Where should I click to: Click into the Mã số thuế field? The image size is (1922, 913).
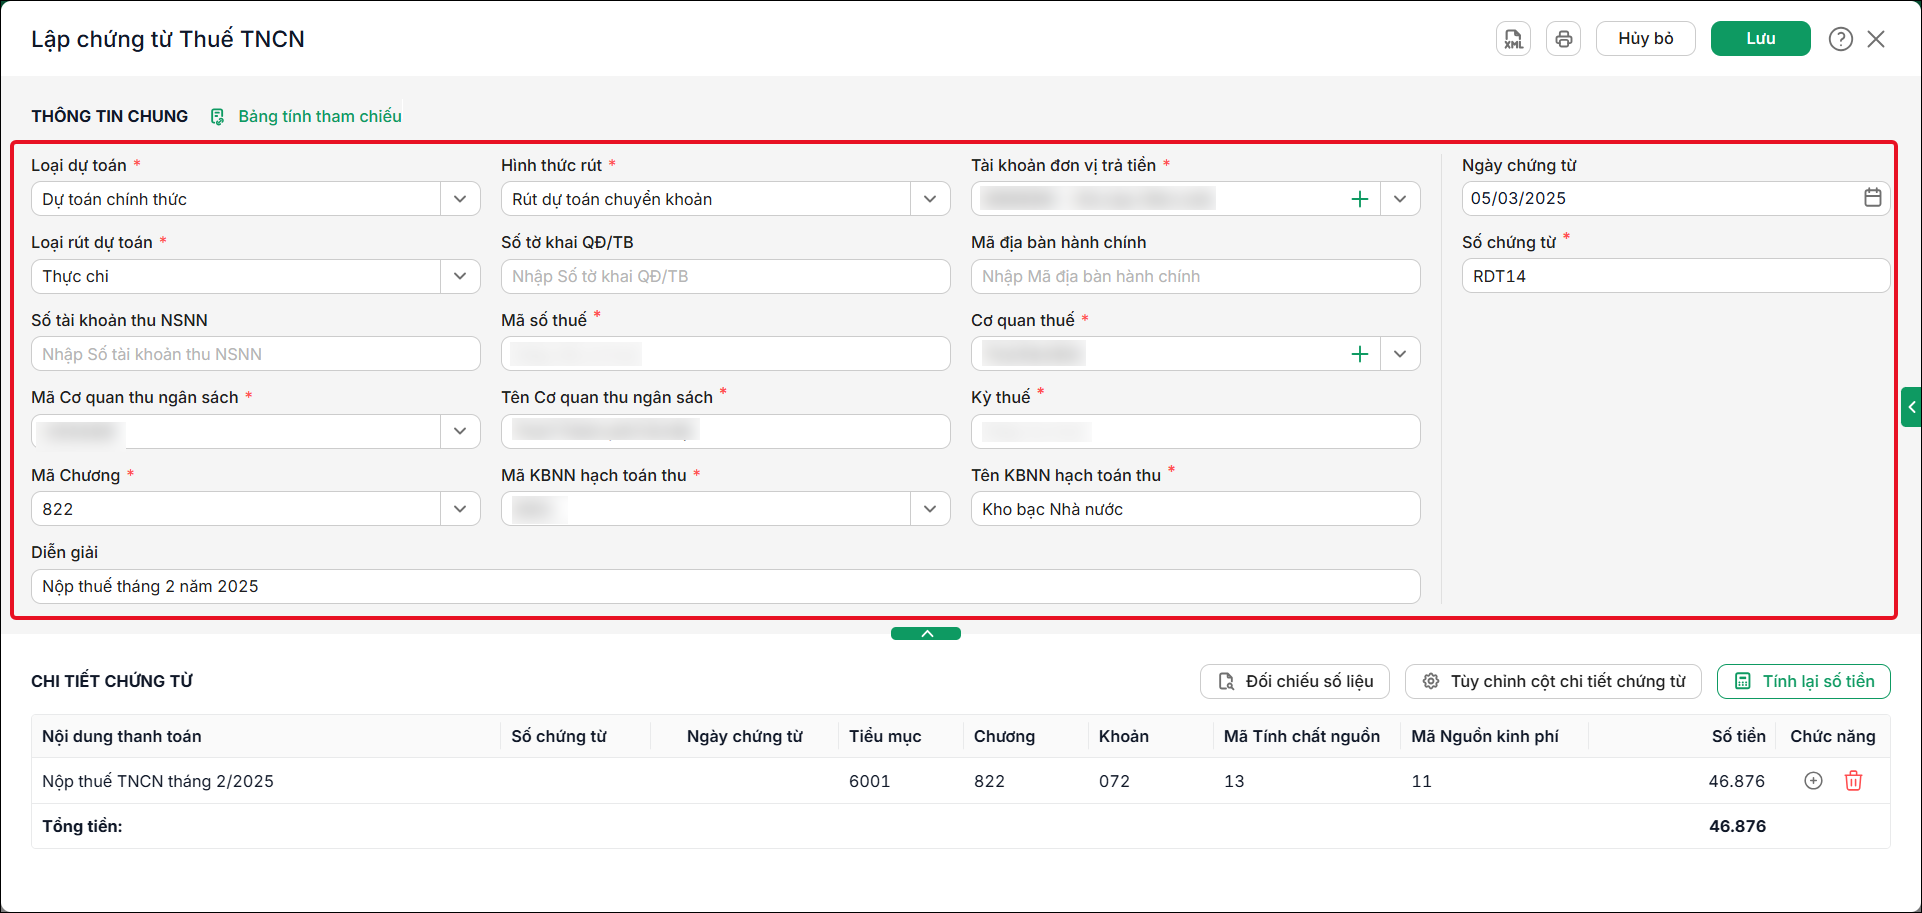pyautogui.click(x=725, y=354)
